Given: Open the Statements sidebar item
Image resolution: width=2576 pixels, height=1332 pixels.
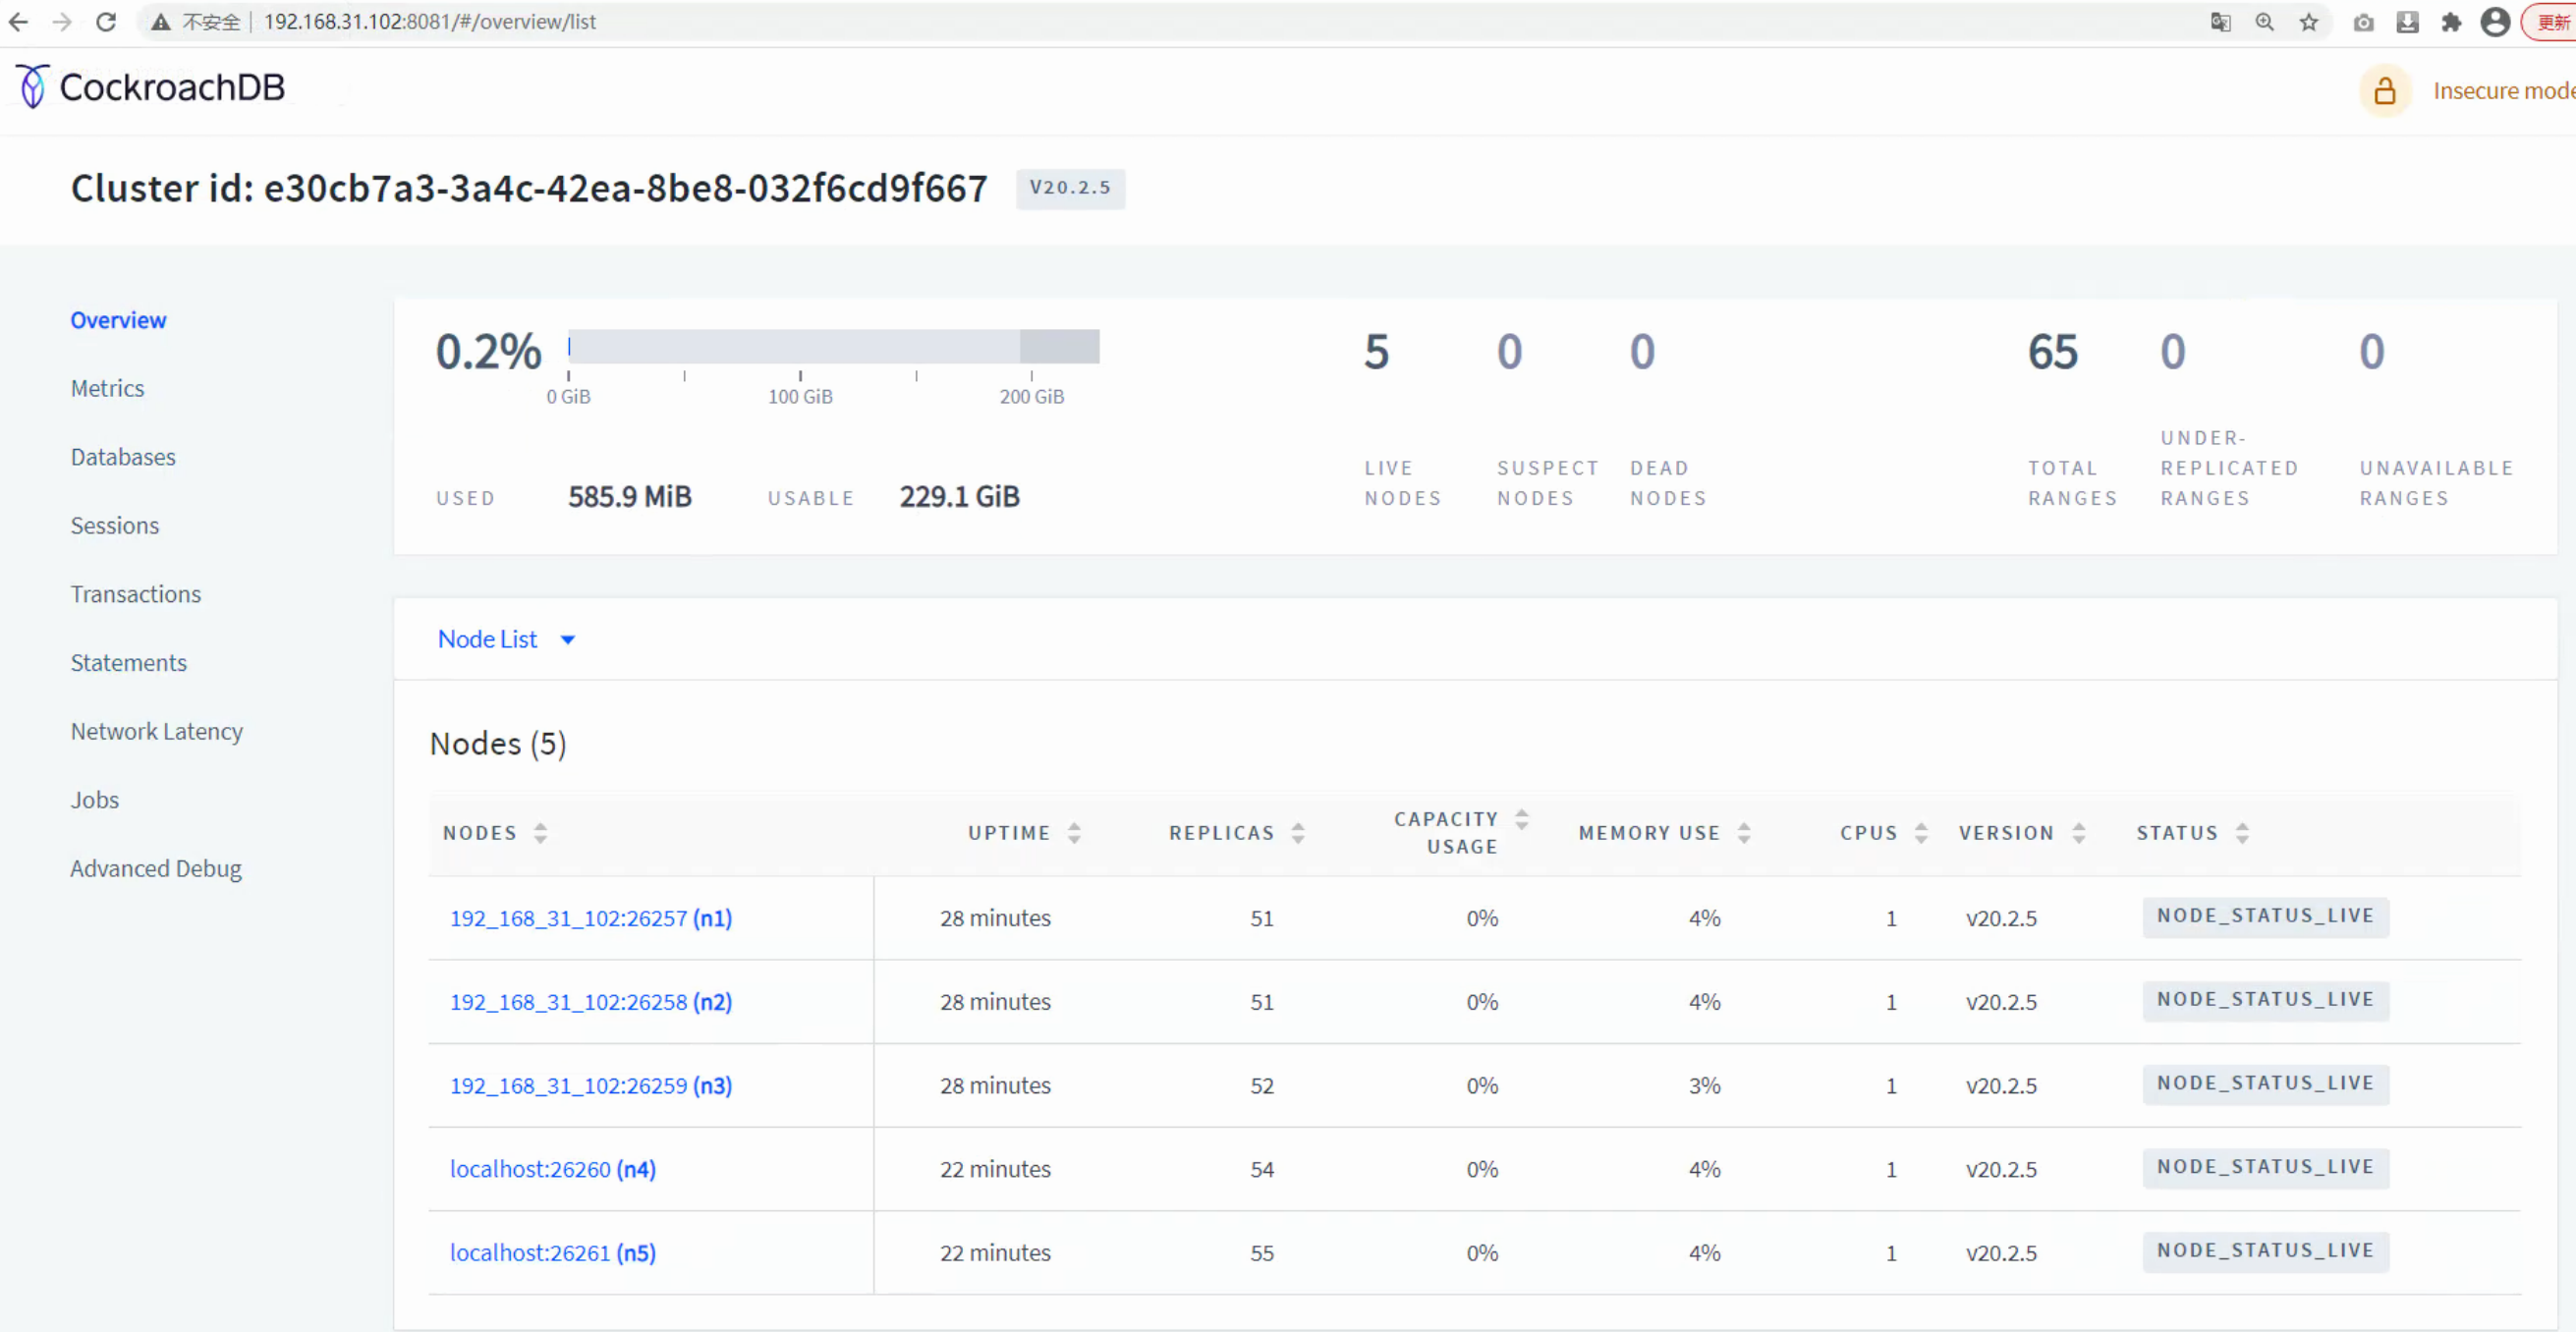Looking at the screenshot, I should [x=128, y=663].
